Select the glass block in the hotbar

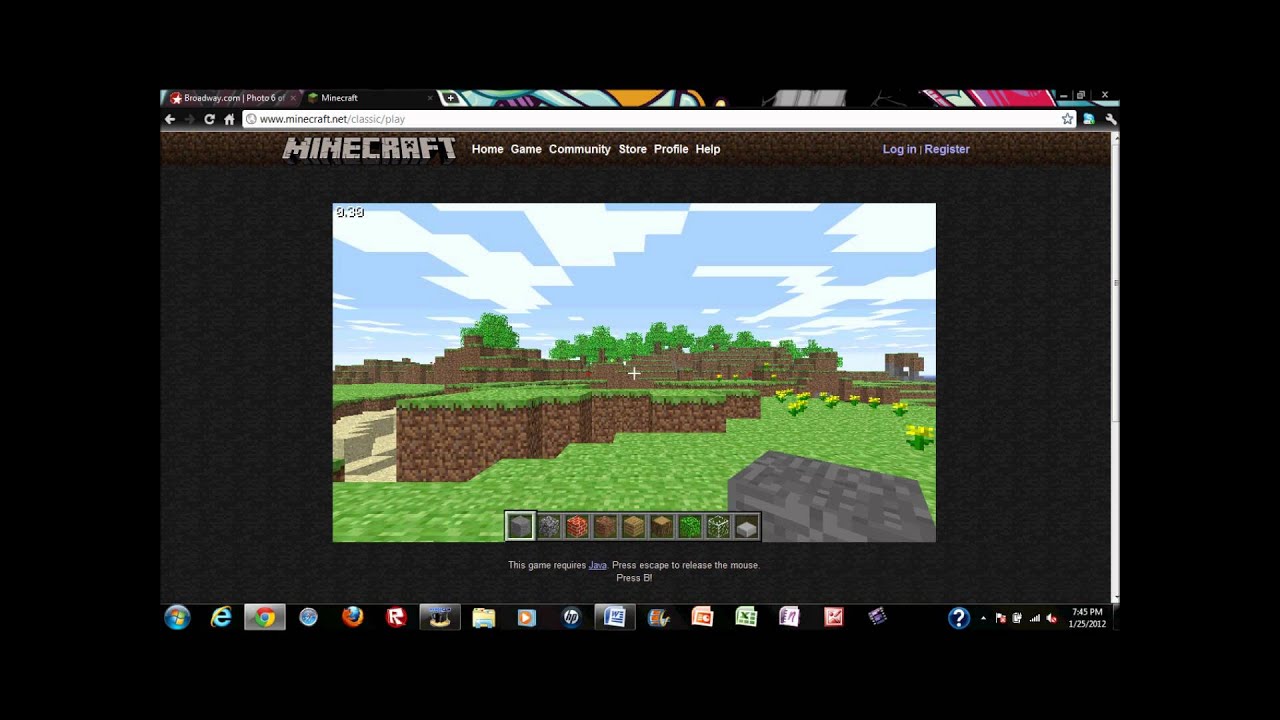click(718, 526)
